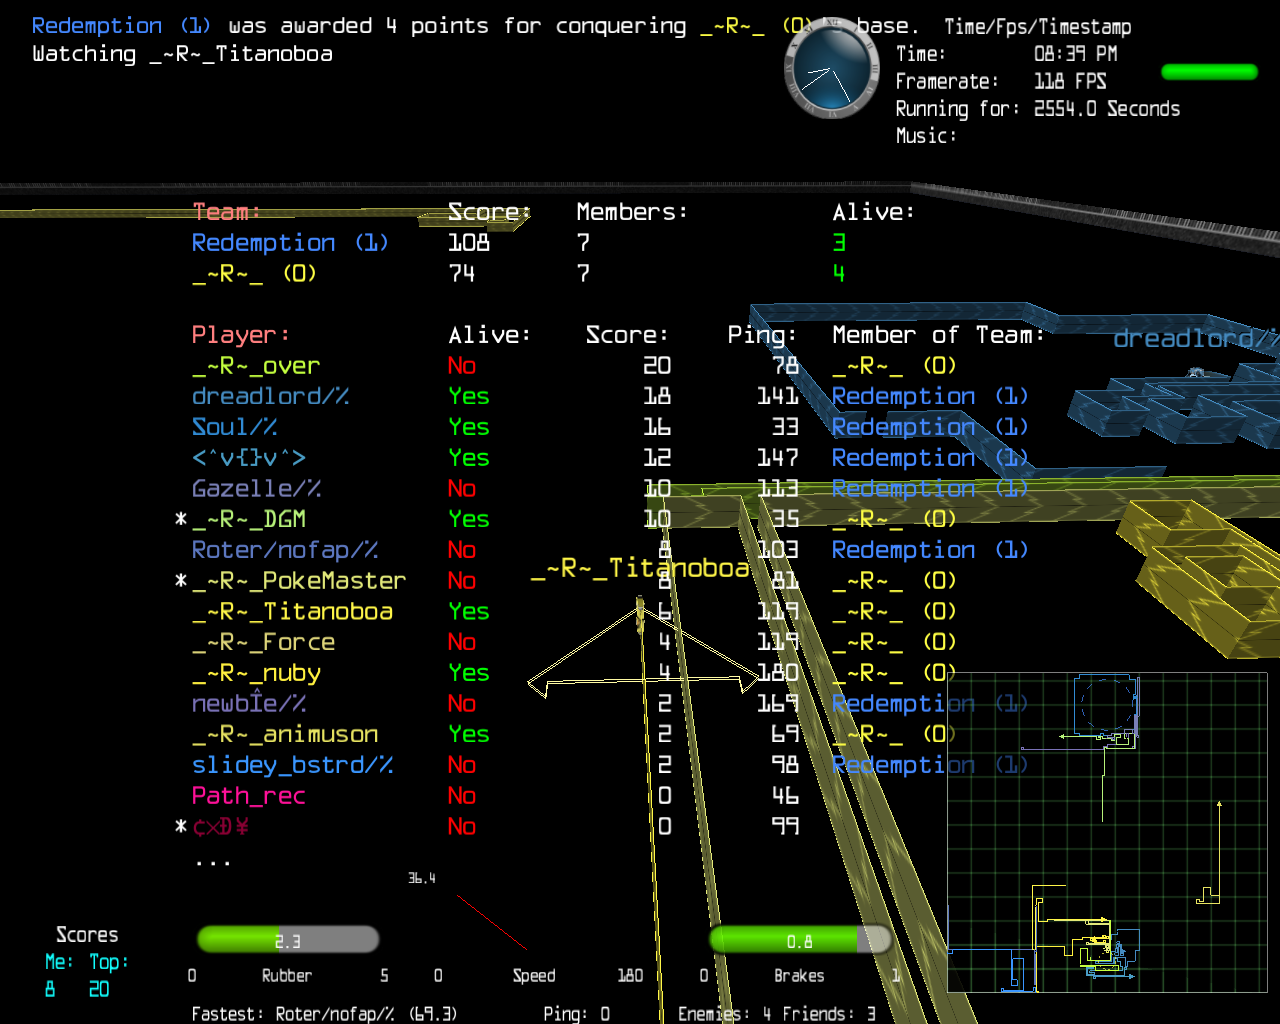
Task: Click the floating _~R~_Titanoboa name label
Action: 640,569
